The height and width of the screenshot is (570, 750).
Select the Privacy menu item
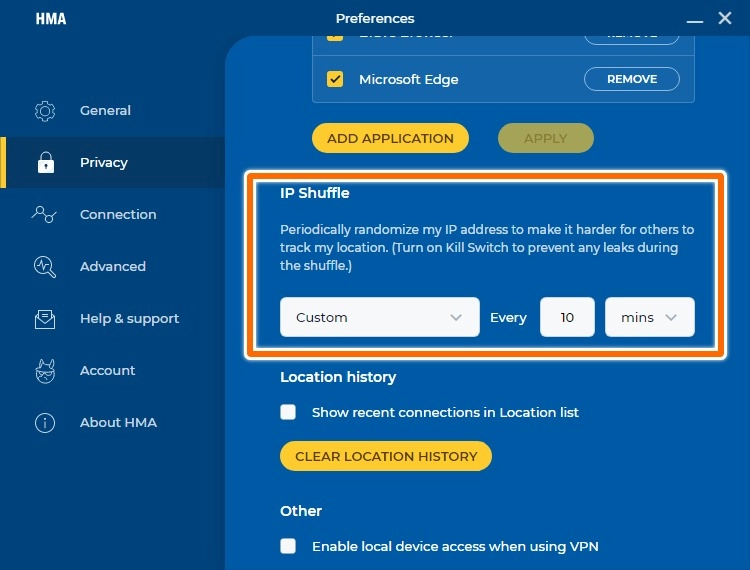point(112,163)
